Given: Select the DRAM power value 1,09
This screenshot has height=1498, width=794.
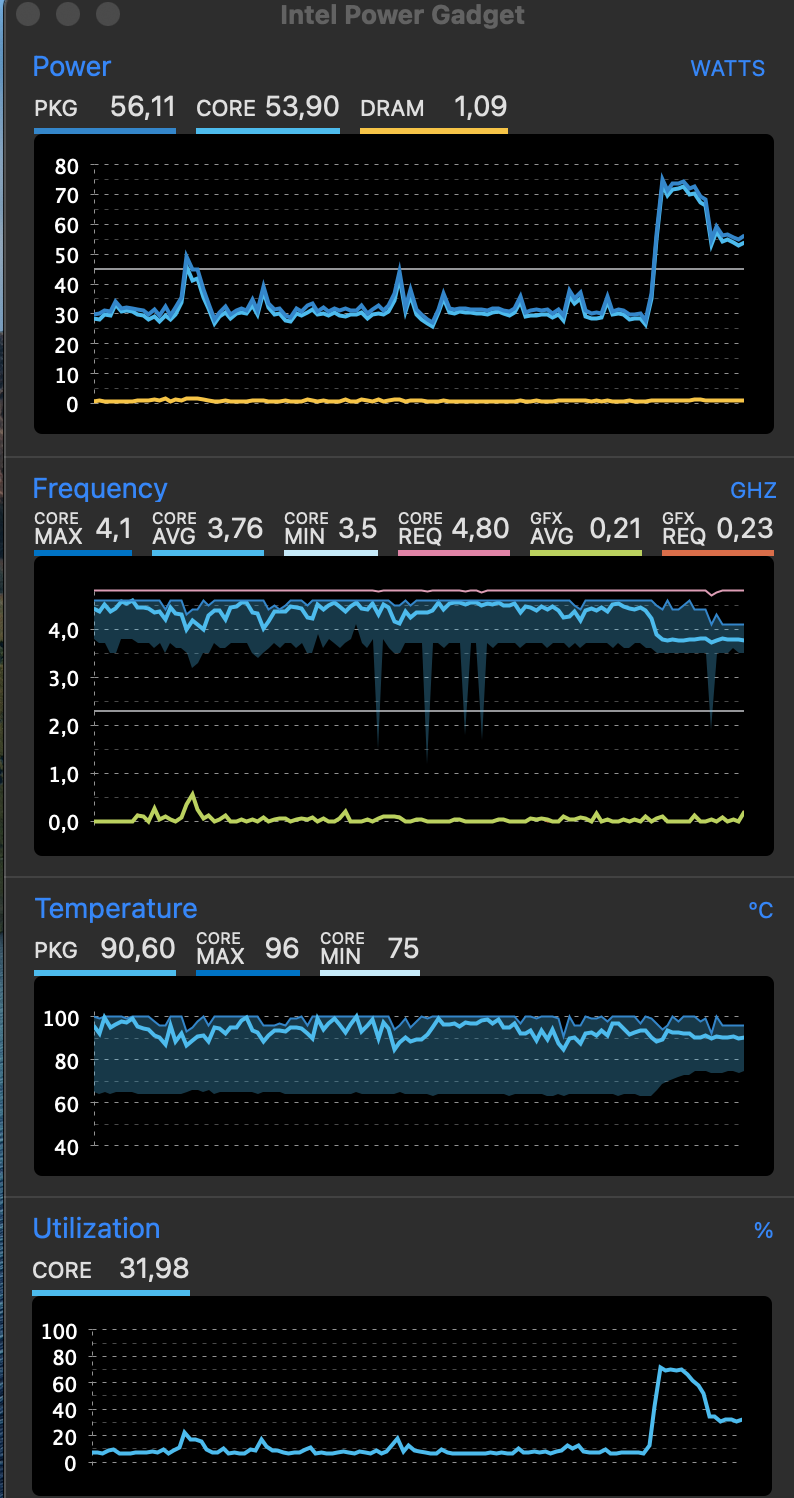Looking at the screenshot, I should [481, 107].
